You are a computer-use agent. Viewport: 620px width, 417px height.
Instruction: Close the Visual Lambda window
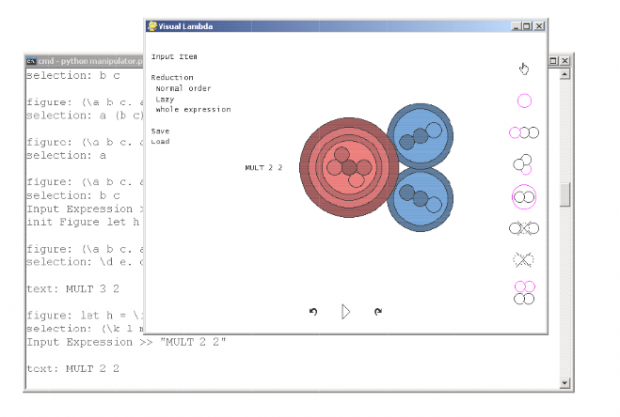(539, 26)
